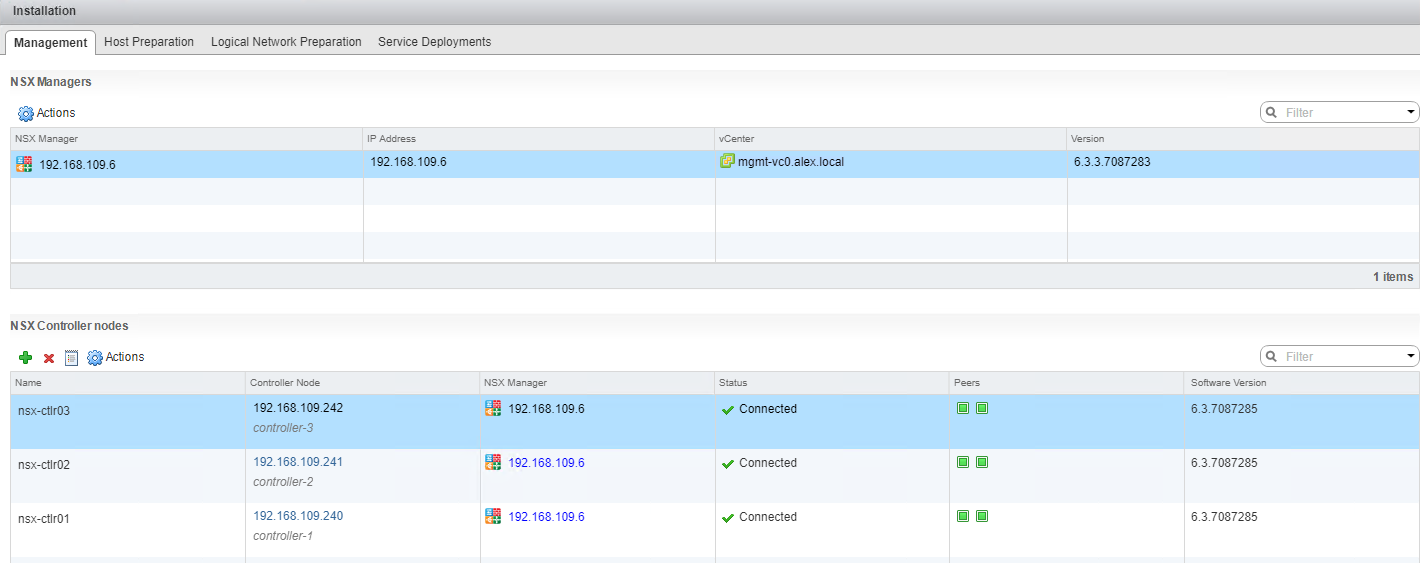Viewport: 1420px width, 563px height.
Task: Click the NSX Manager icon beside 192.168.109.6 in top table
Action: [x=24, y=164]
